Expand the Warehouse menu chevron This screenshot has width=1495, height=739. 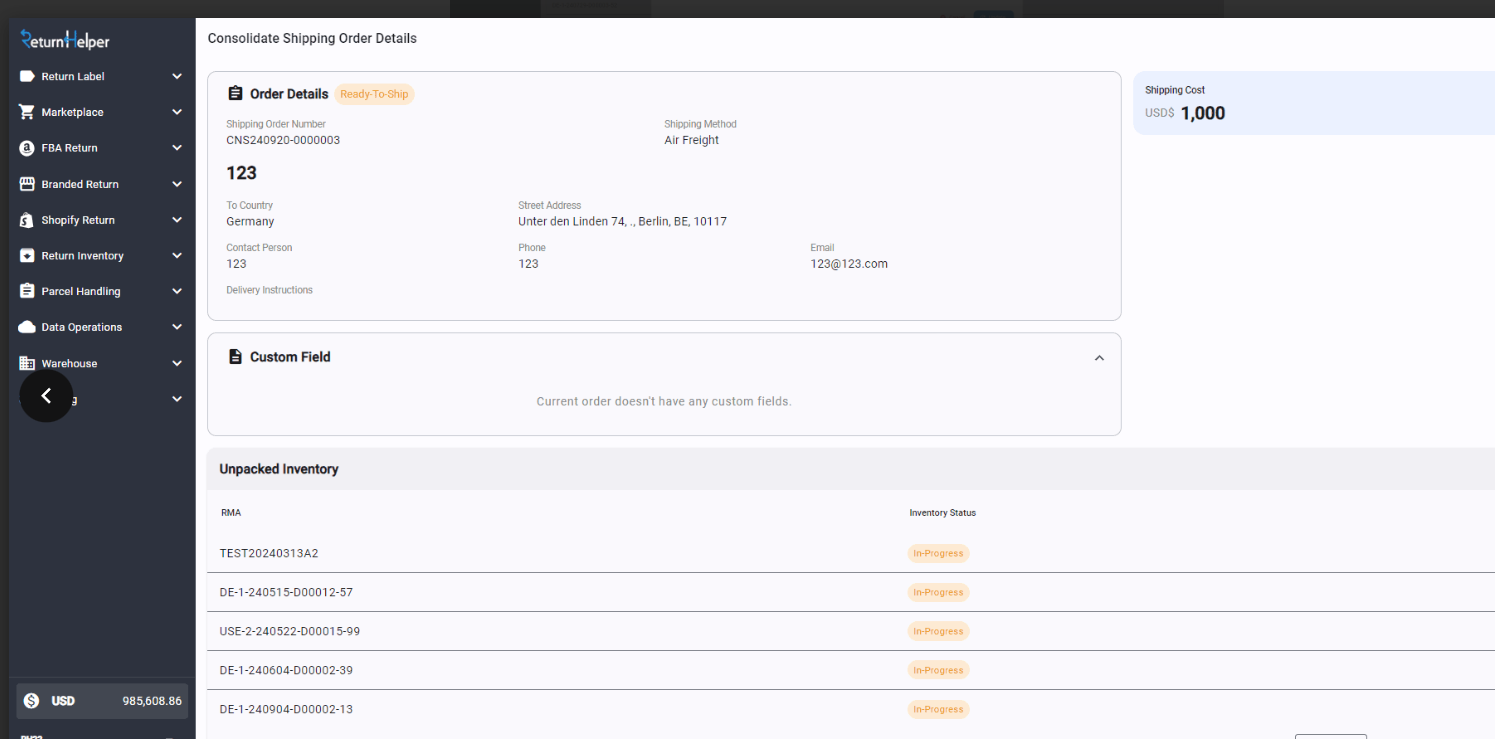coord(177,363)
